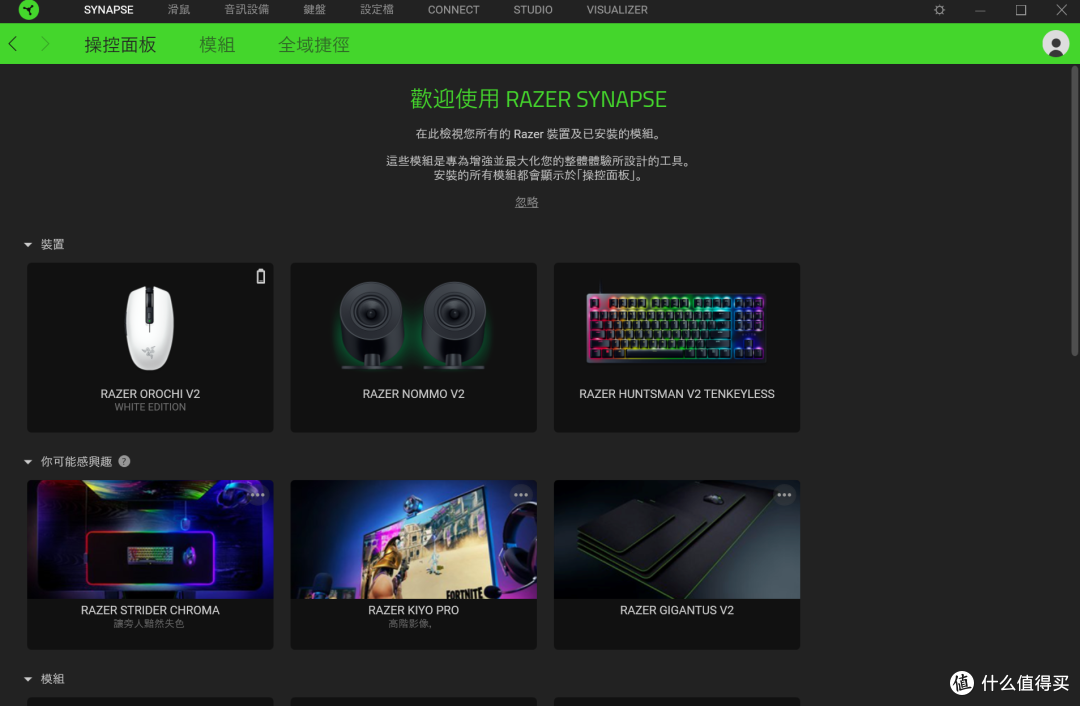Open more options on Strider Chroma card
Image resolution: width=1080 pixels, height=706 pixels.
coord(258,495)
